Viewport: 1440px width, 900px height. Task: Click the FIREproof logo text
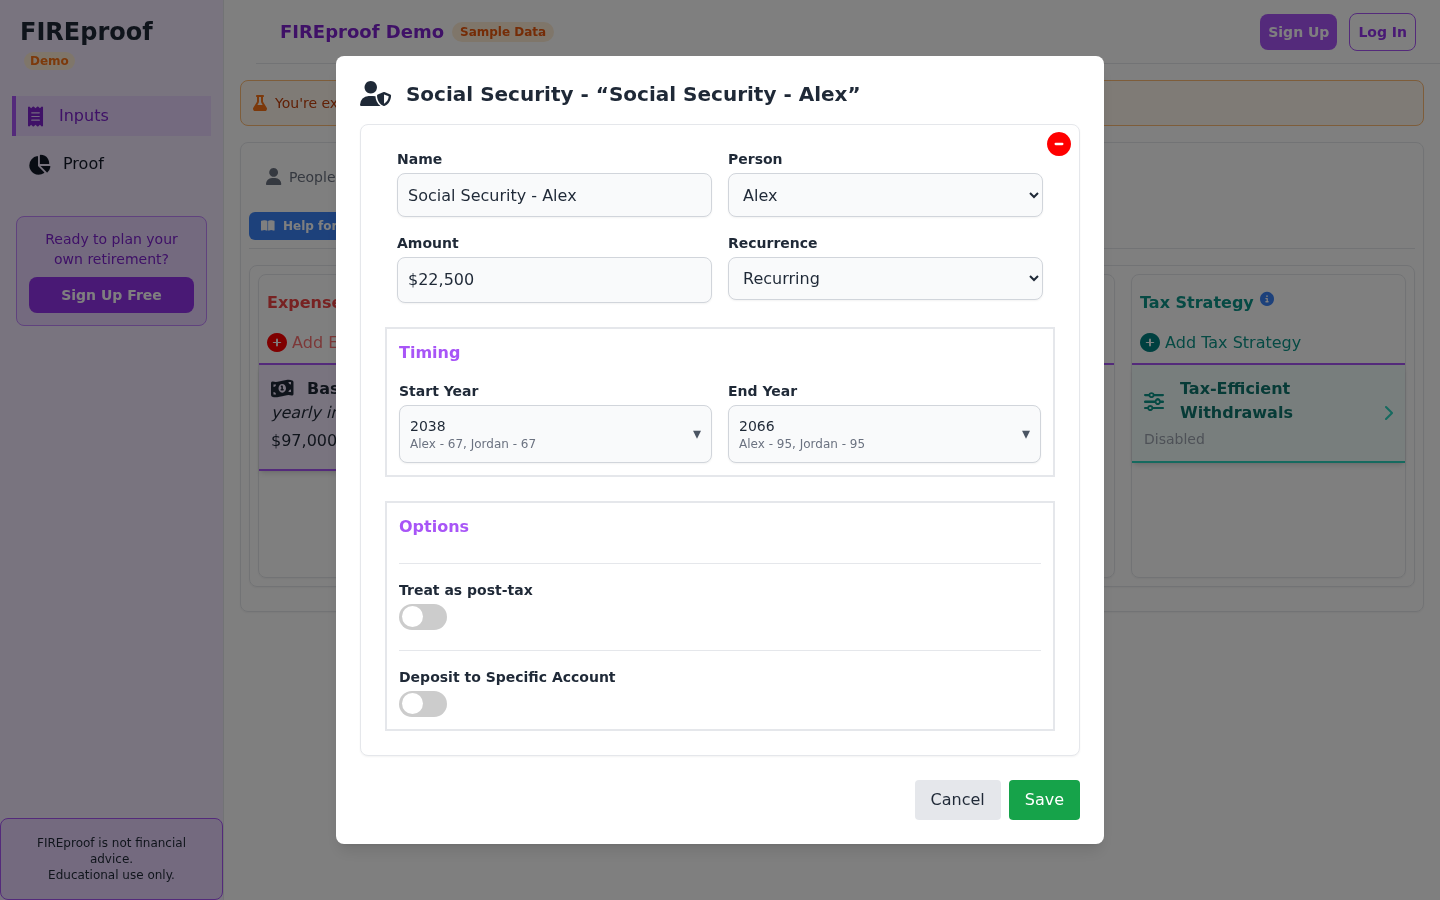click(x=87, y=32)
